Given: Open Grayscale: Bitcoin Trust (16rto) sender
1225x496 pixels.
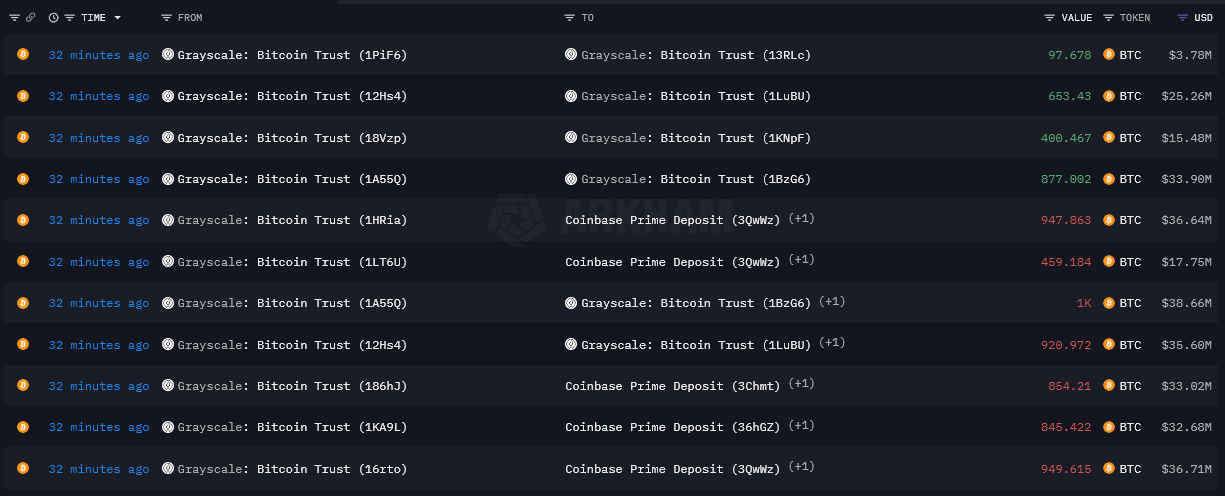Looking at the screenshot, I should pyautogui.click(x=292, y=469).
